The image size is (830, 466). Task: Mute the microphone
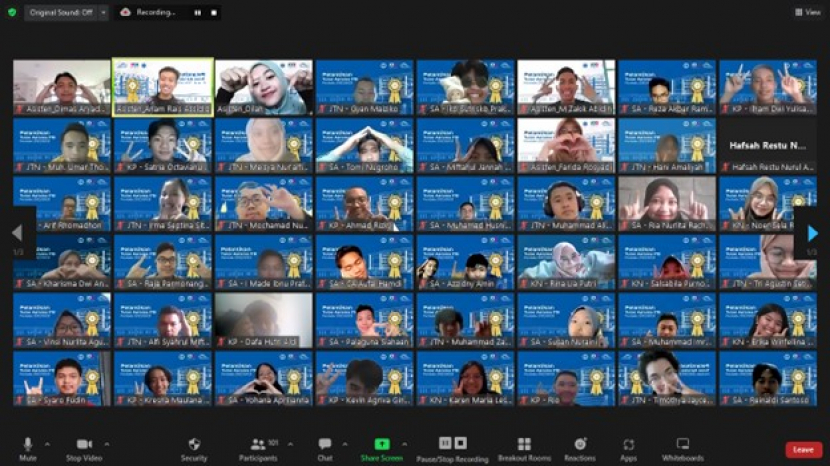tap(27, 444)
